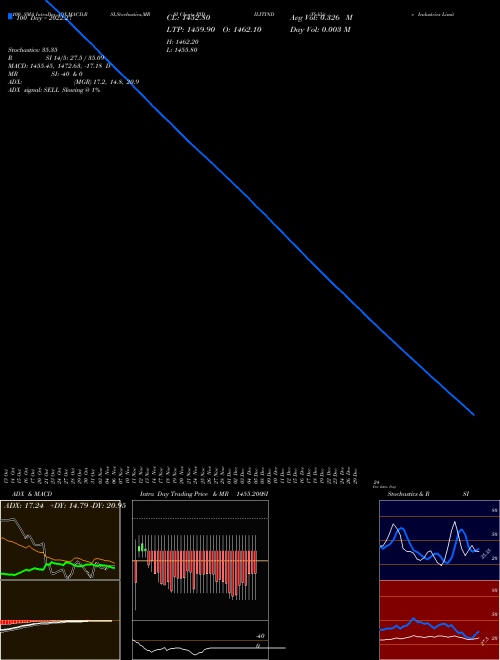Click the 'ADX signal: SELL Slowing @ 1%' text
Viewport: 500px width, 660px height.
[x=54, y=90]
